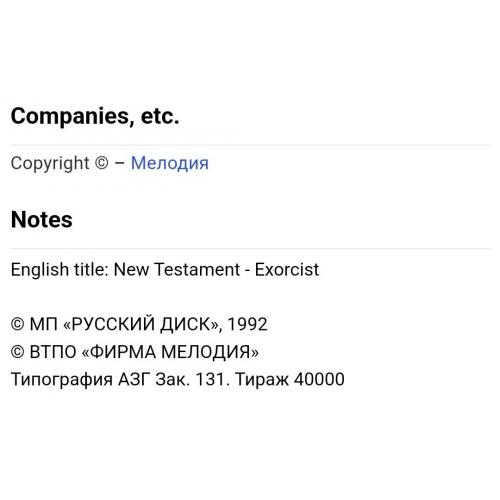Select the Copyright © label text
Viewport: 500px width, 500px height.
pyautogui.click(x=60, y=163)
